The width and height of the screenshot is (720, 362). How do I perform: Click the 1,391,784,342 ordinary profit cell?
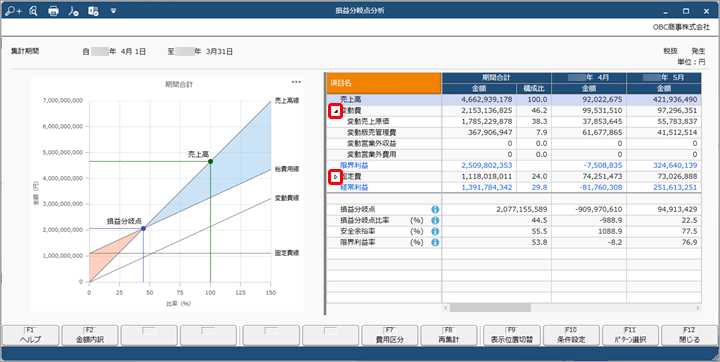tap(479, 187)
